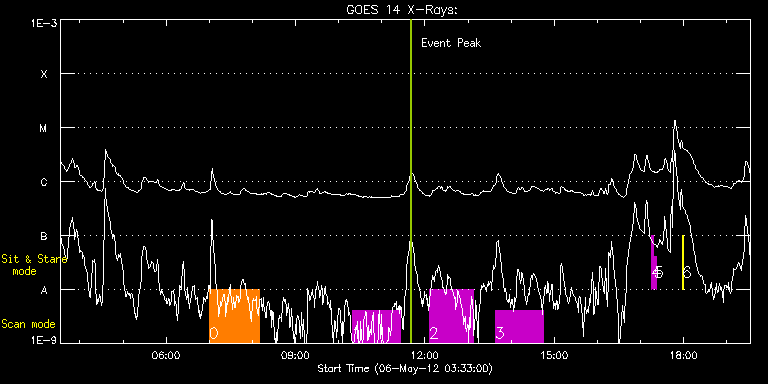Image resolution: width=768 pixels, height=384 pixels.
Task: Click the 12:00 time tick label
Action: pyautogui.click(x=425, y=355)
